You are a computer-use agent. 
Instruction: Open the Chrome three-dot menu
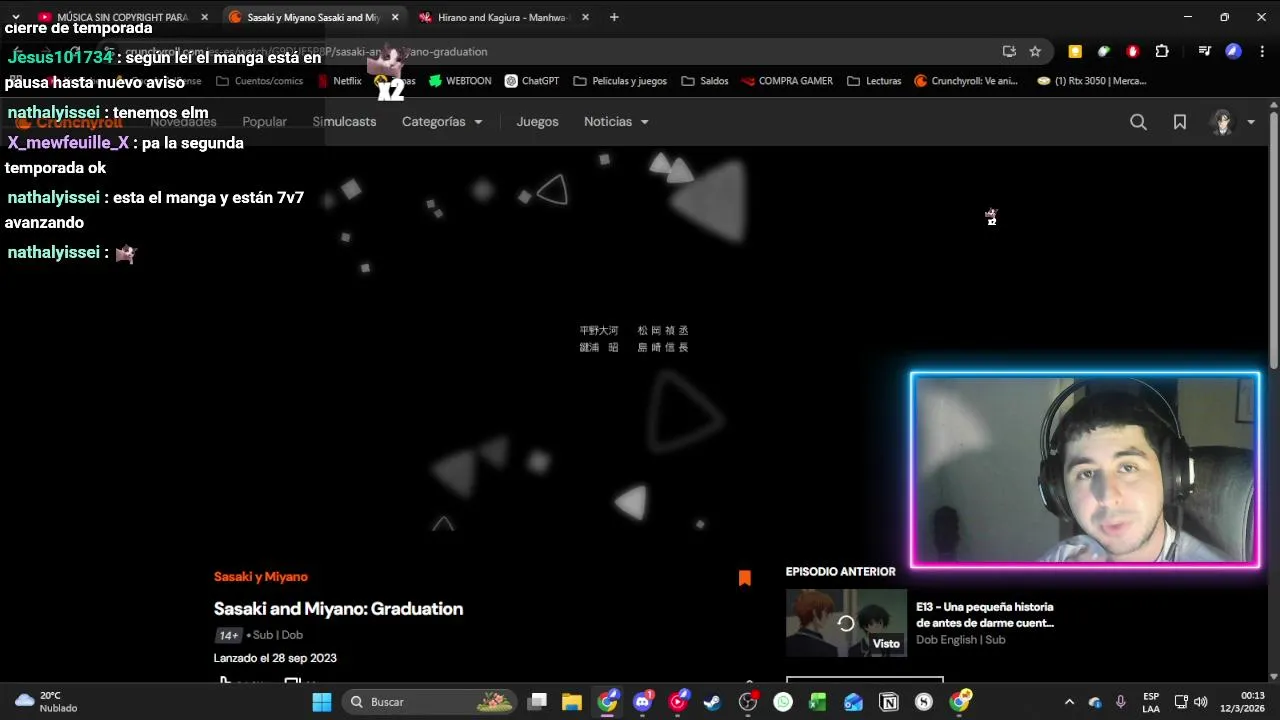click(1262, 51)
